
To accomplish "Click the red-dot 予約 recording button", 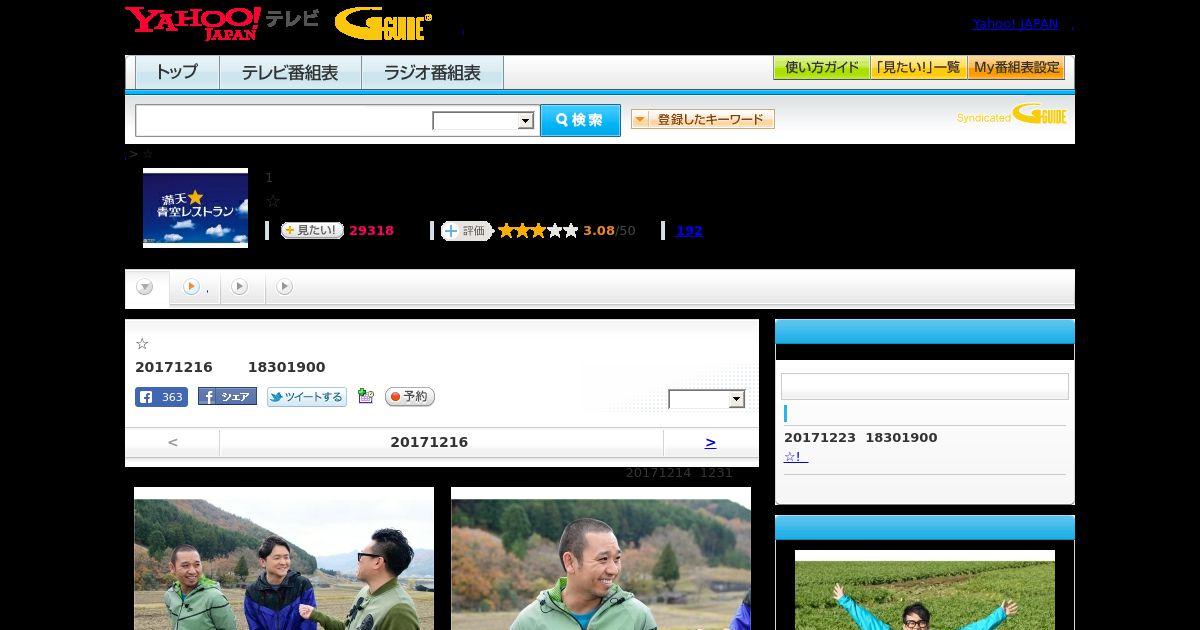I will pyautogui.click(x=410, y=397).
